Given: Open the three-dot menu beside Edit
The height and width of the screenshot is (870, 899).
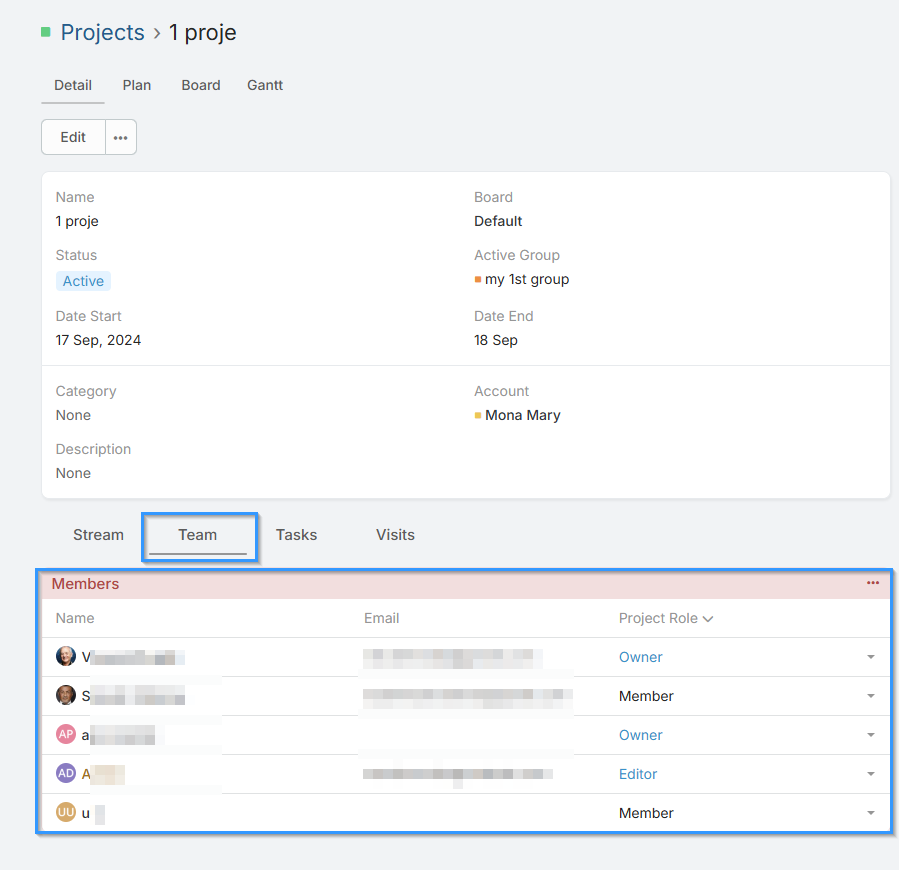Looking at the screenshot, I should click(x=120, y=138).
